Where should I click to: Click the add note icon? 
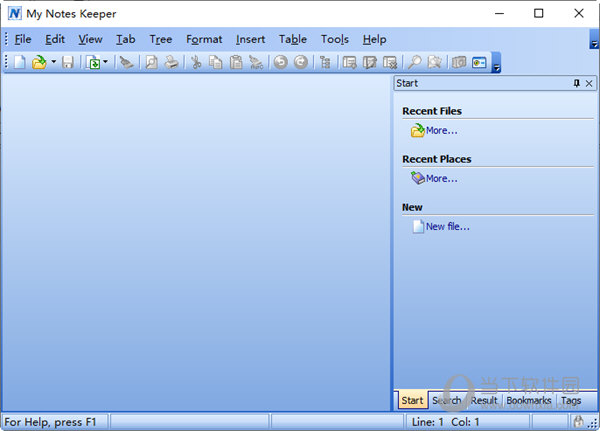349,62
